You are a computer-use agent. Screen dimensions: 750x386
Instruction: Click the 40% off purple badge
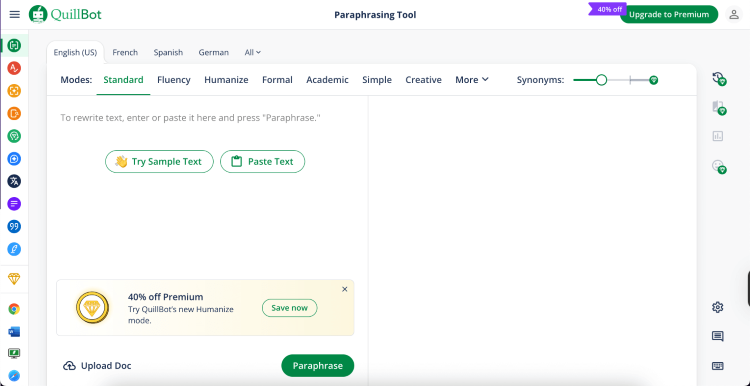pyautogui.click(x=608, y=9)
